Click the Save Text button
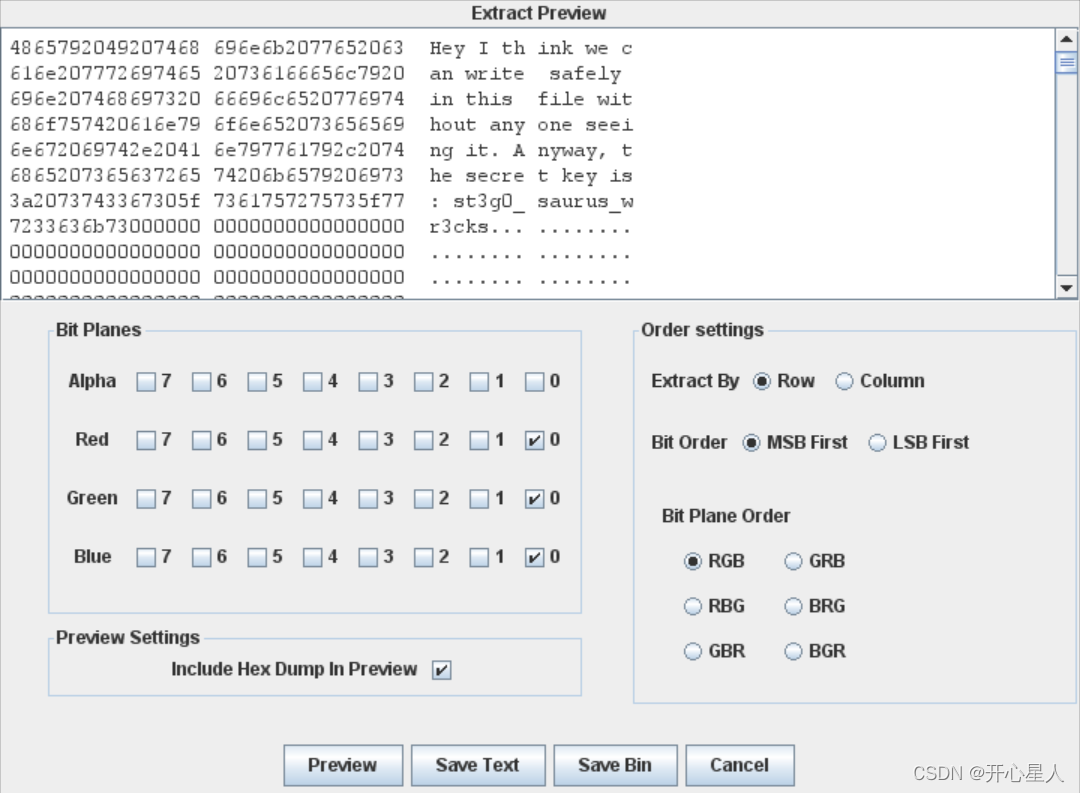1080x793 pixels. pyautogui.click(x=478, y=765)
